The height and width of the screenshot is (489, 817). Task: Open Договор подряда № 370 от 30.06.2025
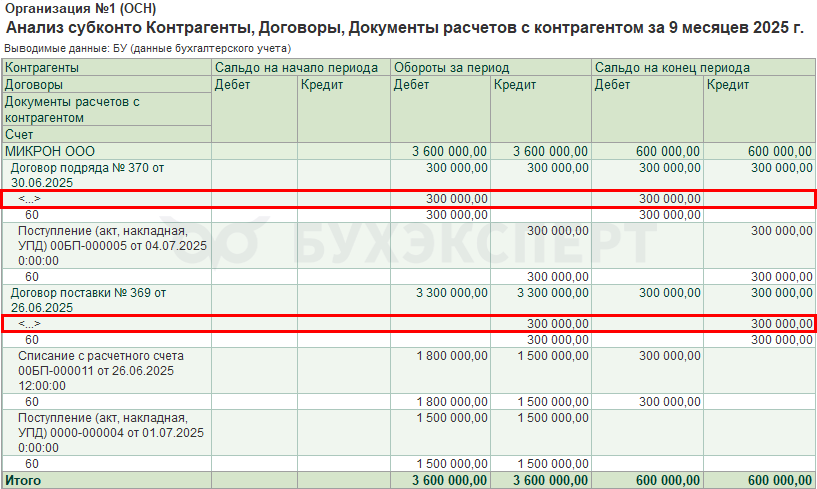point(88,175)
